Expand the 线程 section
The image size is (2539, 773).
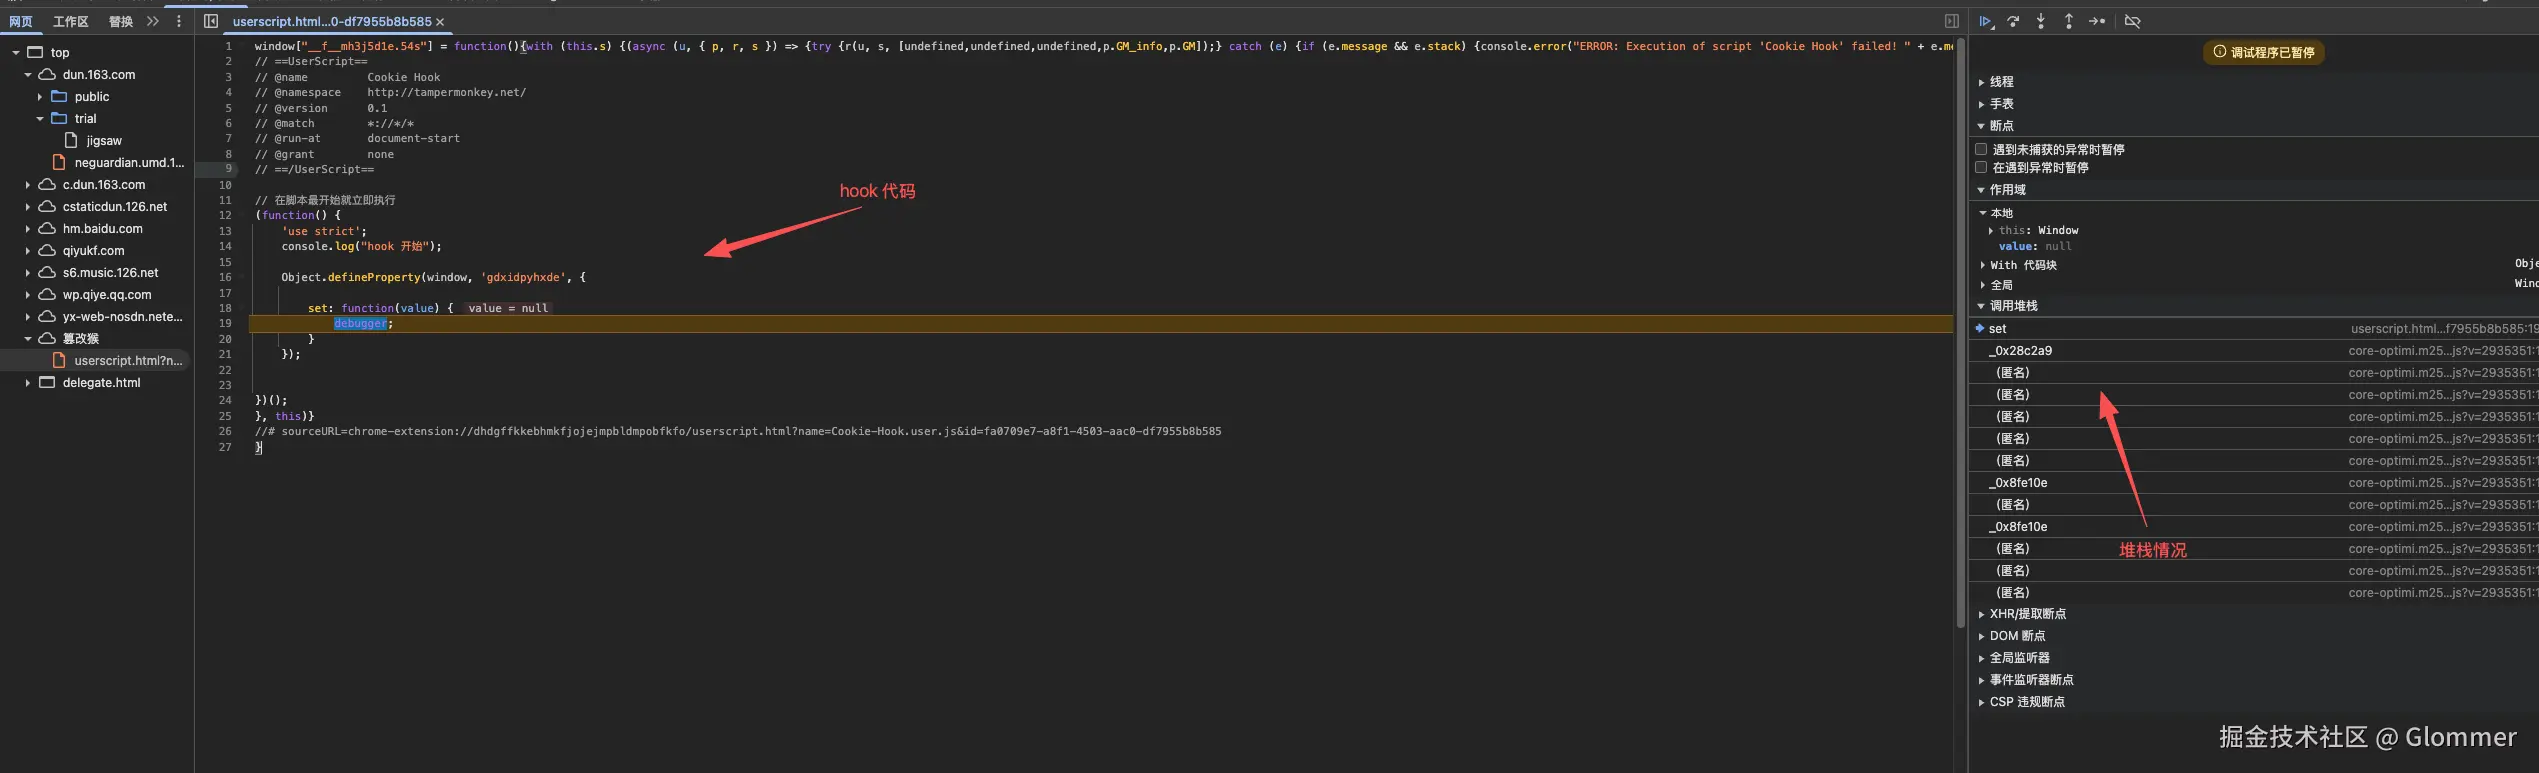coord(1981,82)
